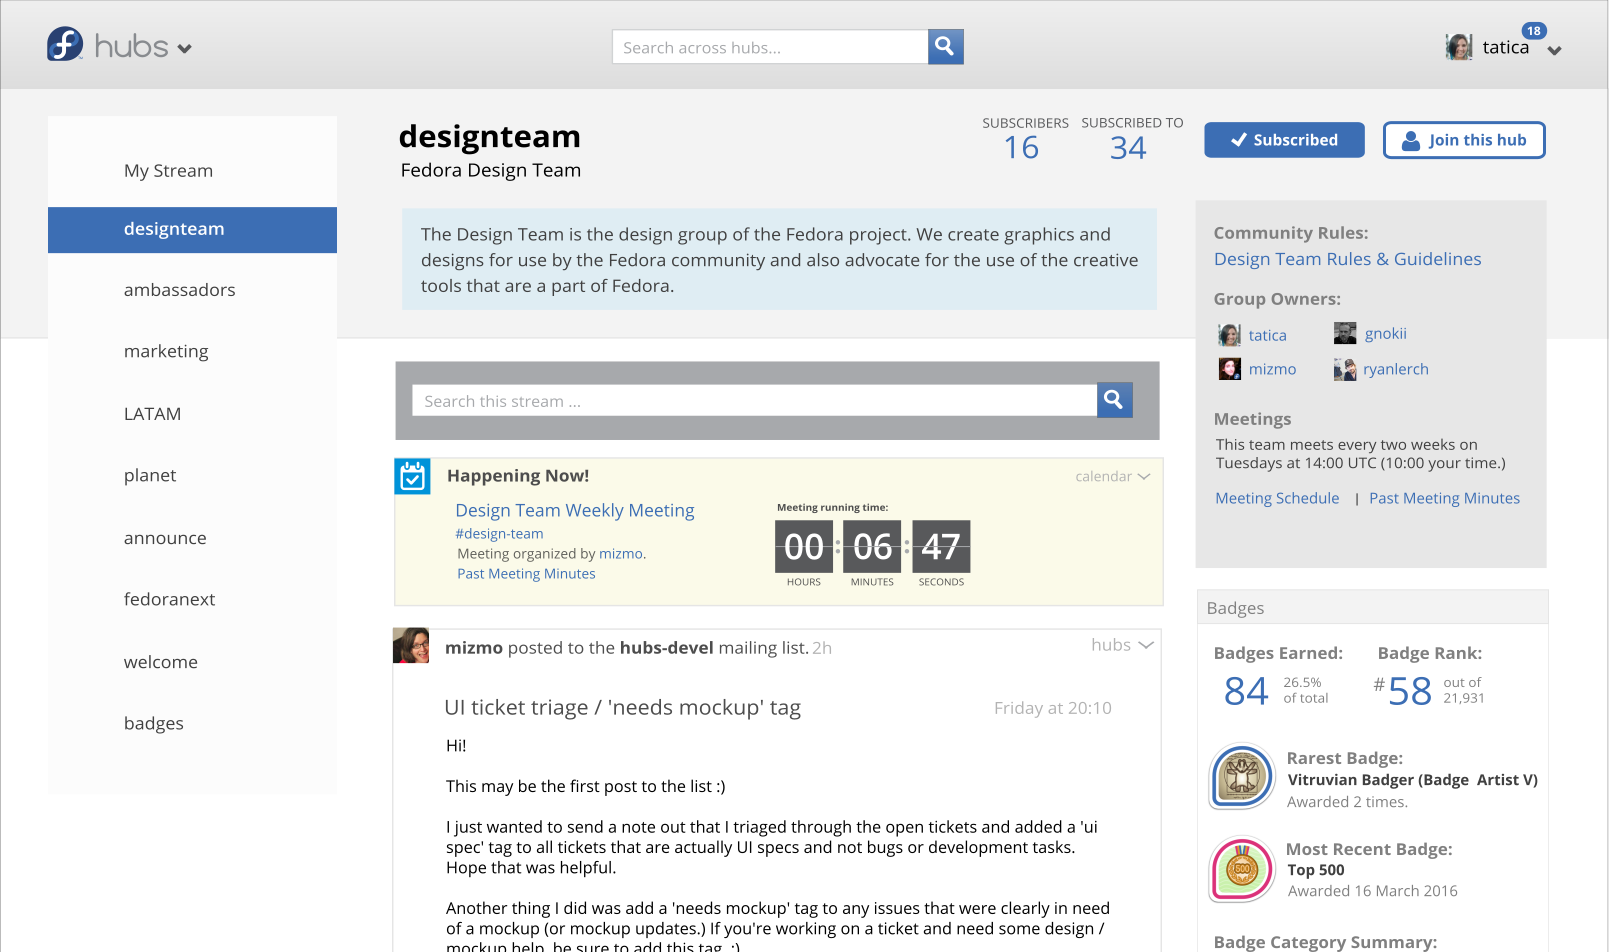
Task: Open the fedoranext hub
Action: [x=169, y=600]
